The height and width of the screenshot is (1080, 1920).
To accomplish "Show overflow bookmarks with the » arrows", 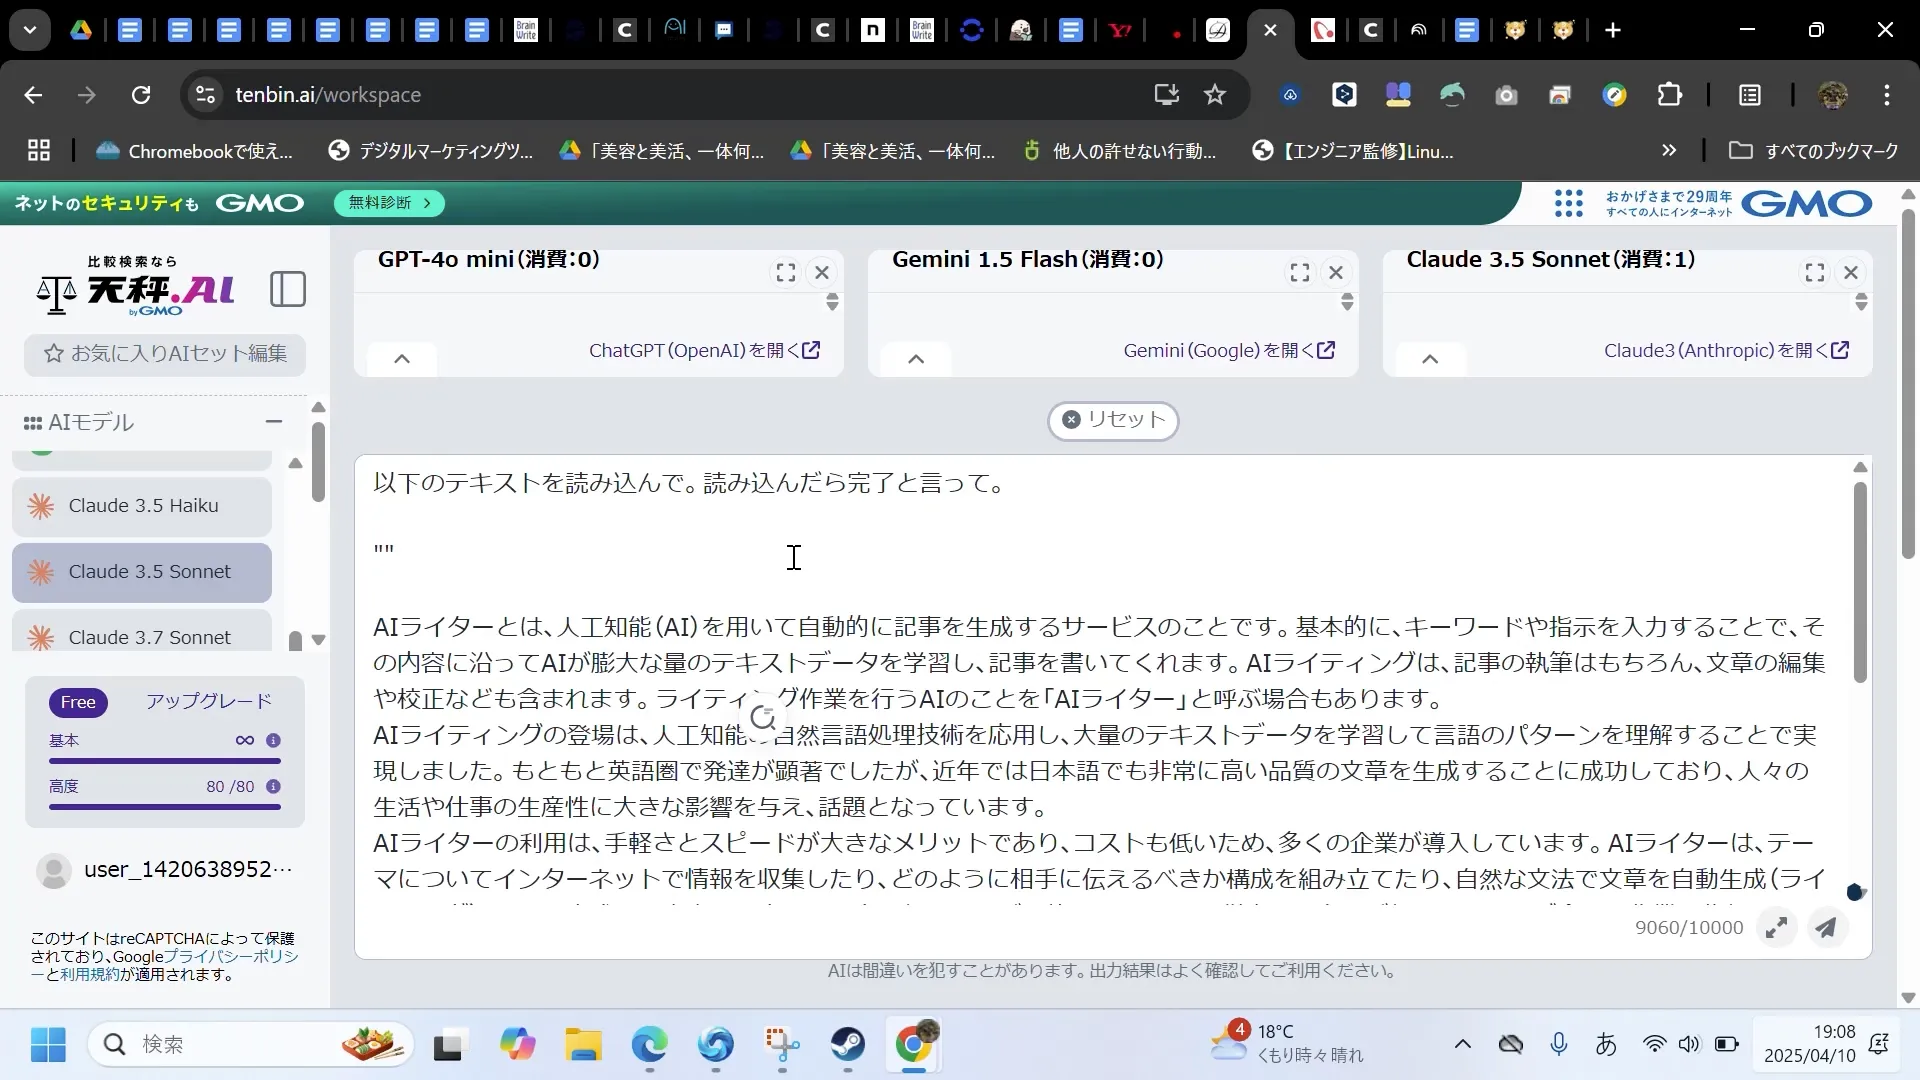I will (1668, 150).
